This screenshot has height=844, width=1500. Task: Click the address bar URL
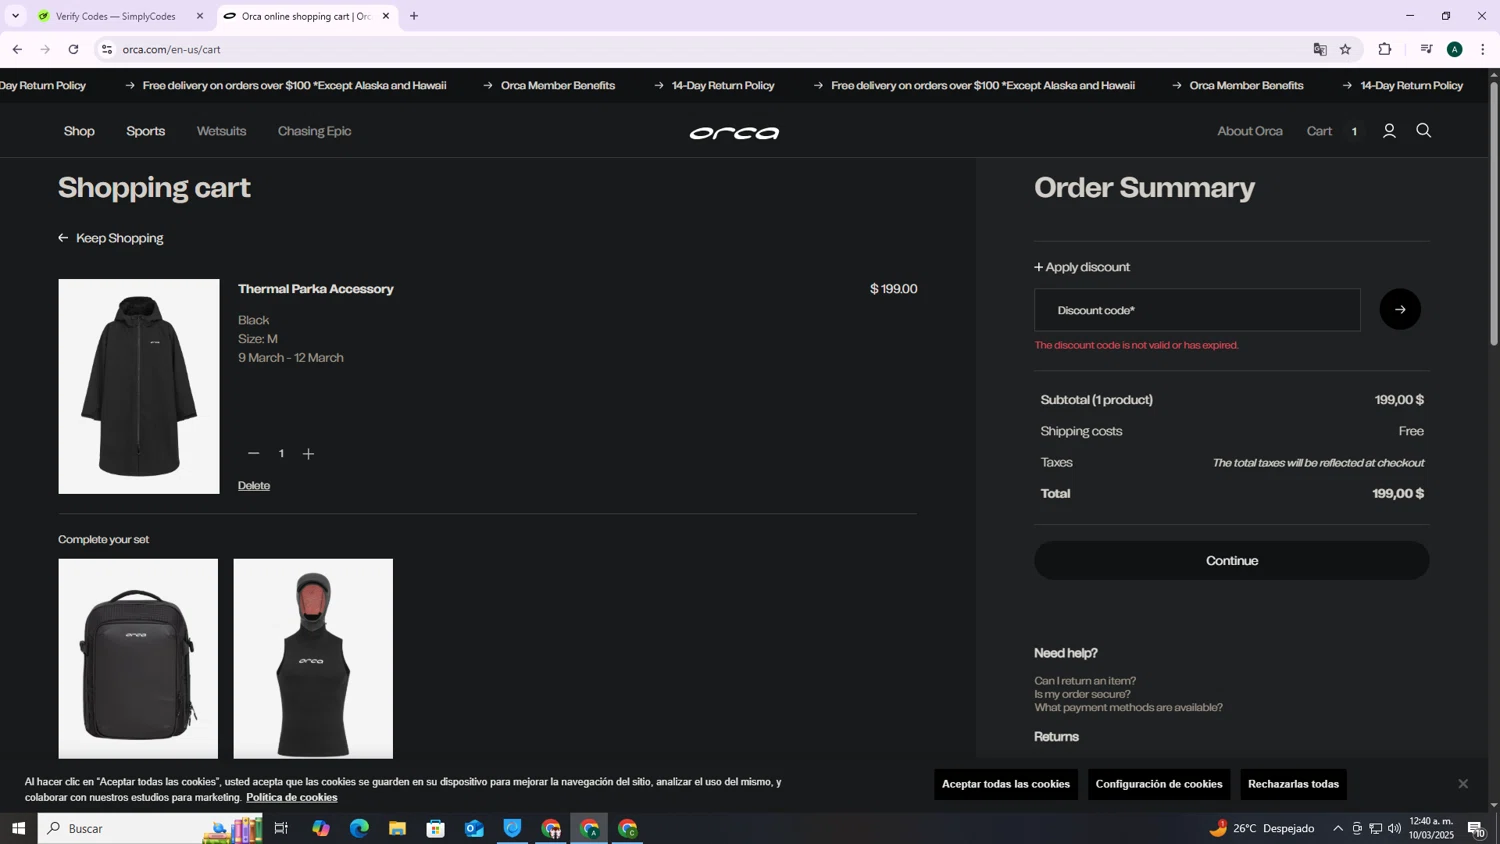[x=171, y=49]
